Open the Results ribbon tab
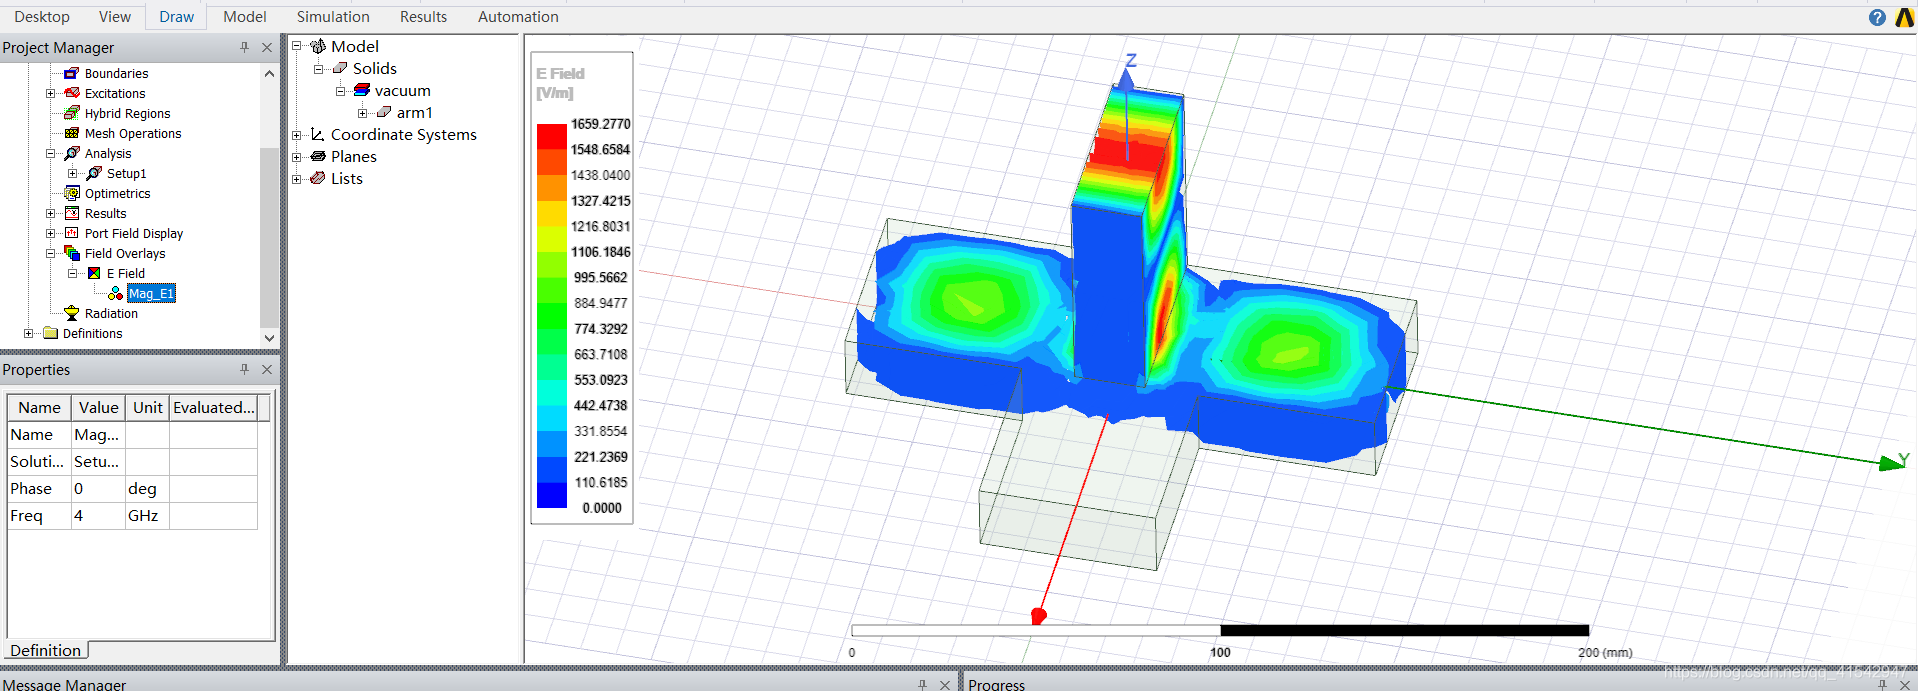This screenshot has width=1918, height=691. pyautogui.click(x=423, y=17)
